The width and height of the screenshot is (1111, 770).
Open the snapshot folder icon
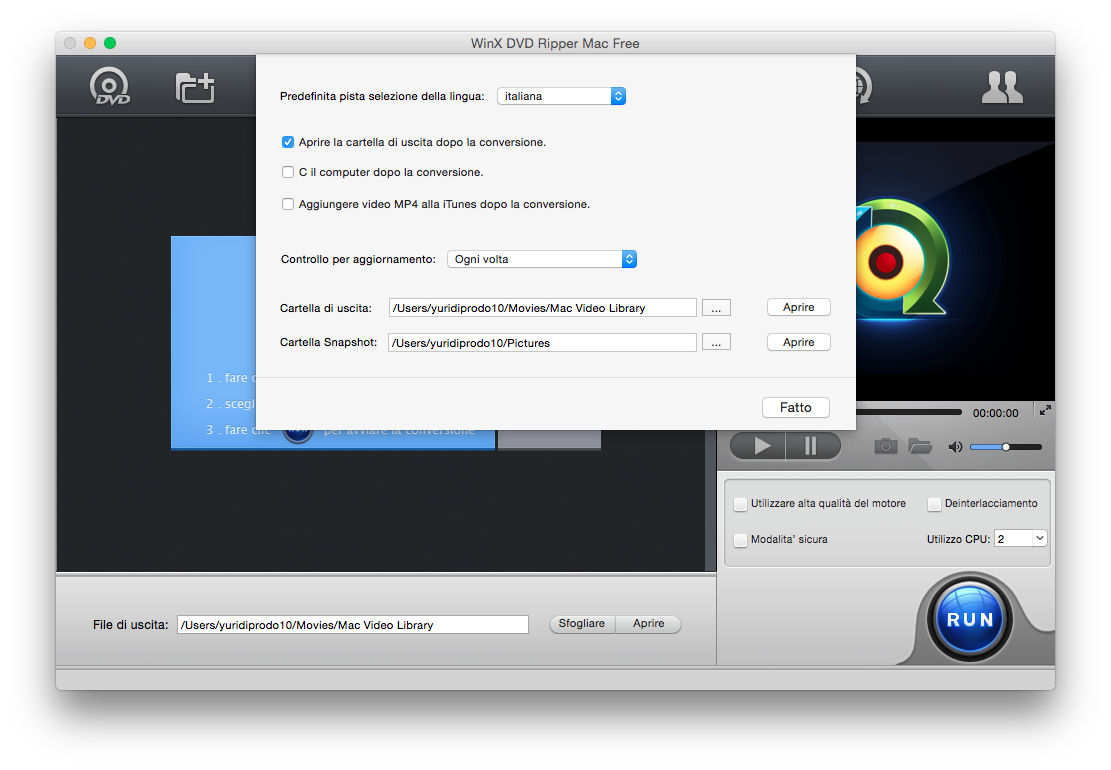click(x=920, y=446)
